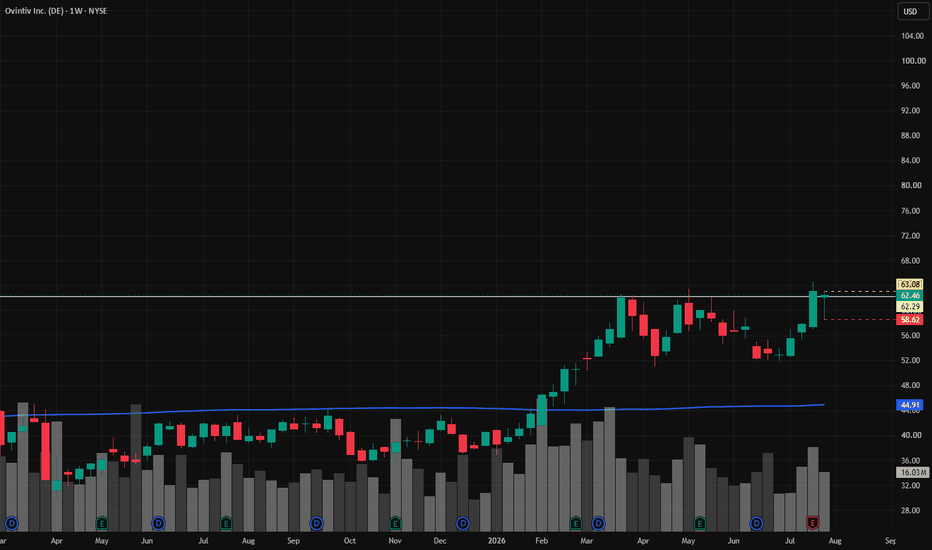This screenshot has height=550, width=932.
Task: Click the 52.00 price axis label
Action: coord(910,360)
